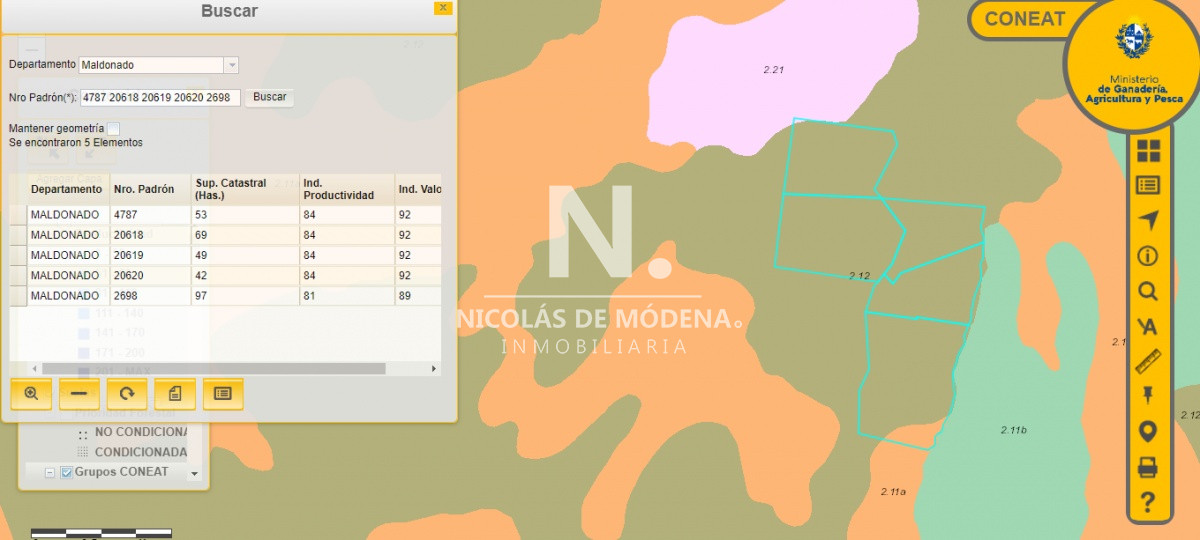This screenshot has height=540, width=1200.
Task: Select row selector for padrón 20618
Action: tap(18, 235)
